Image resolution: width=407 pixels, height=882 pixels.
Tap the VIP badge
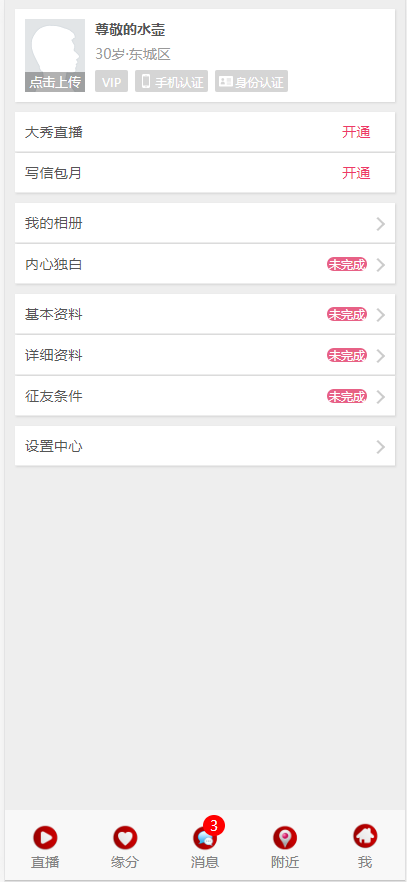pyautogui.click(x=111, y=81)
